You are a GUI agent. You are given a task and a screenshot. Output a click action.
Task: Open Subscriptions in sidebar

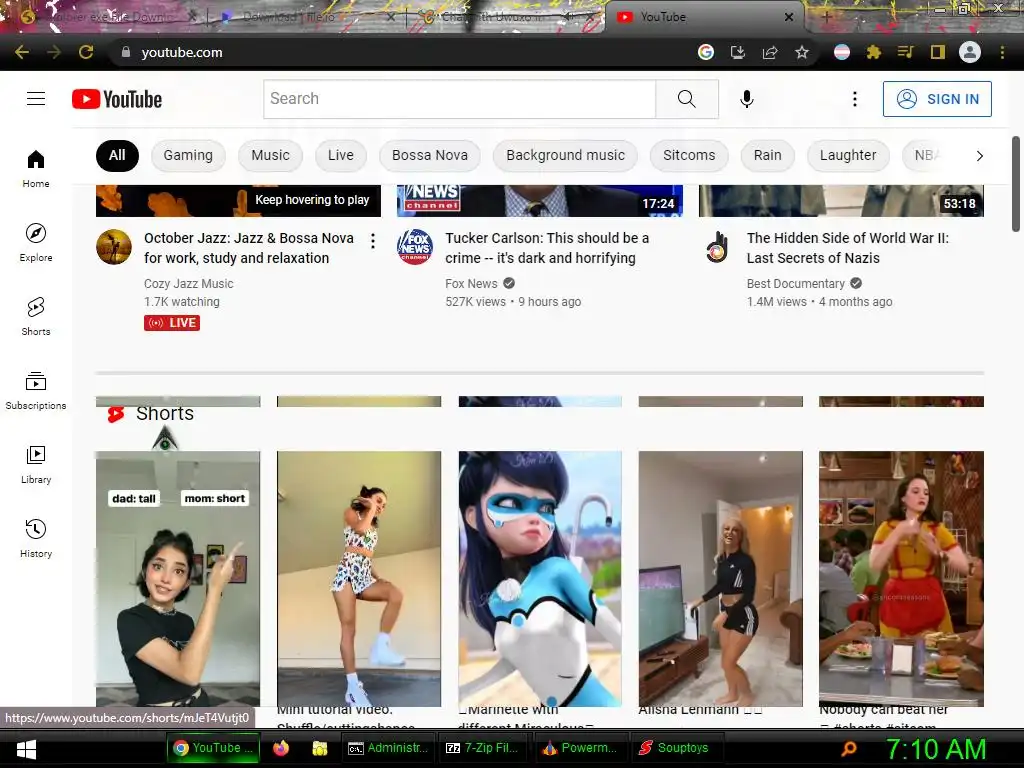36,390
